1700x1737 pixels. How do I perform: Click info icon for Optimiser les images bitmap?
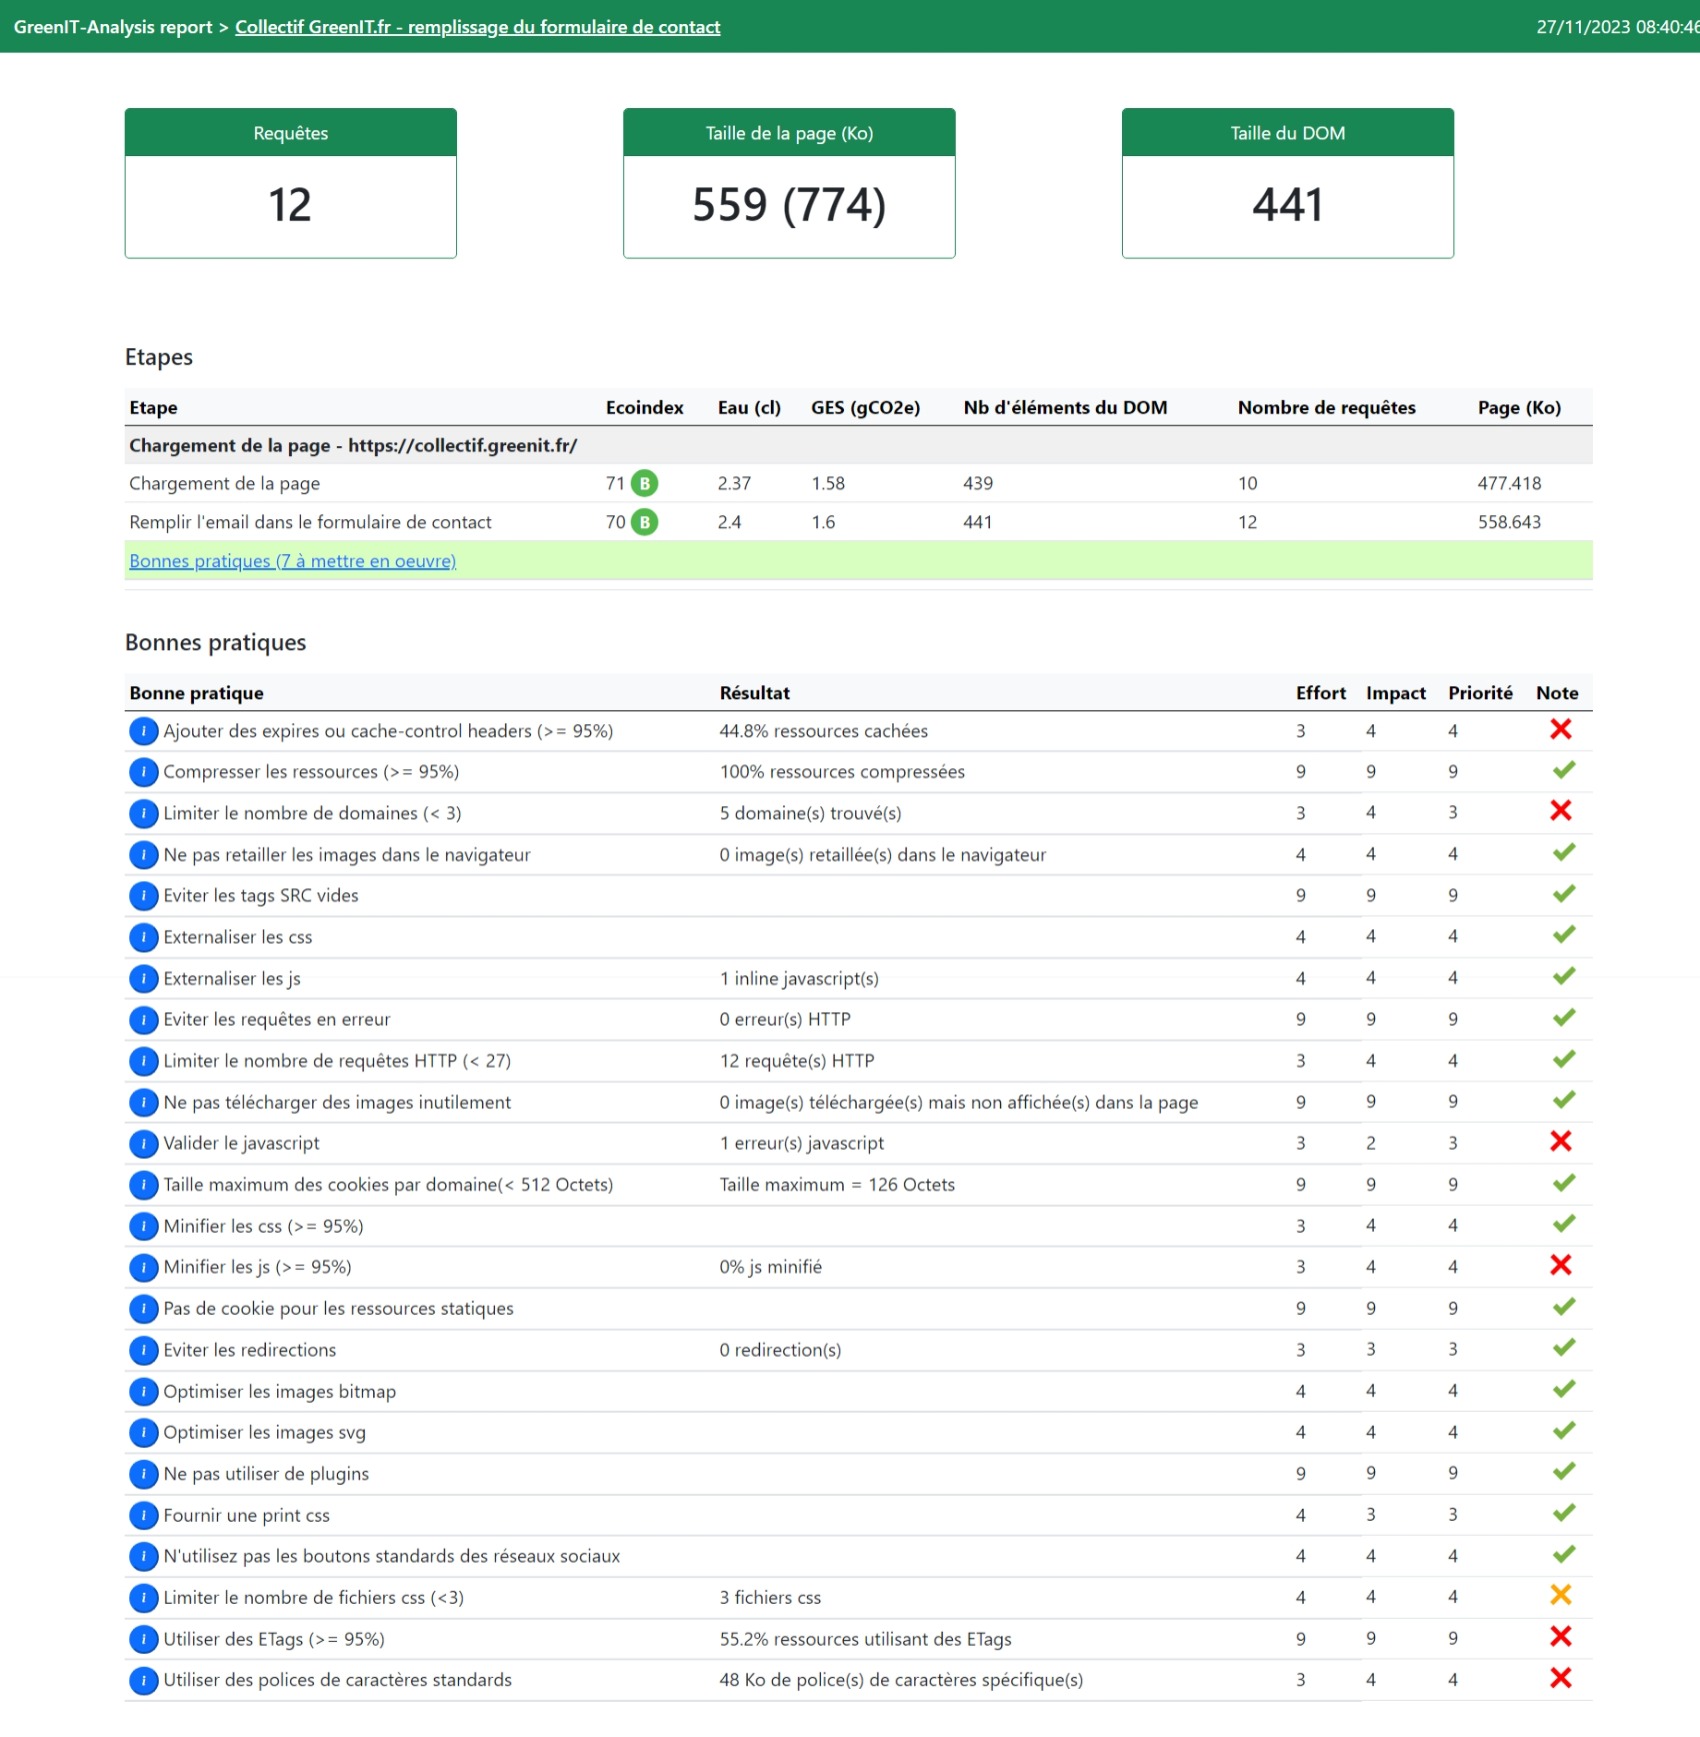(x=143, y=1391)
